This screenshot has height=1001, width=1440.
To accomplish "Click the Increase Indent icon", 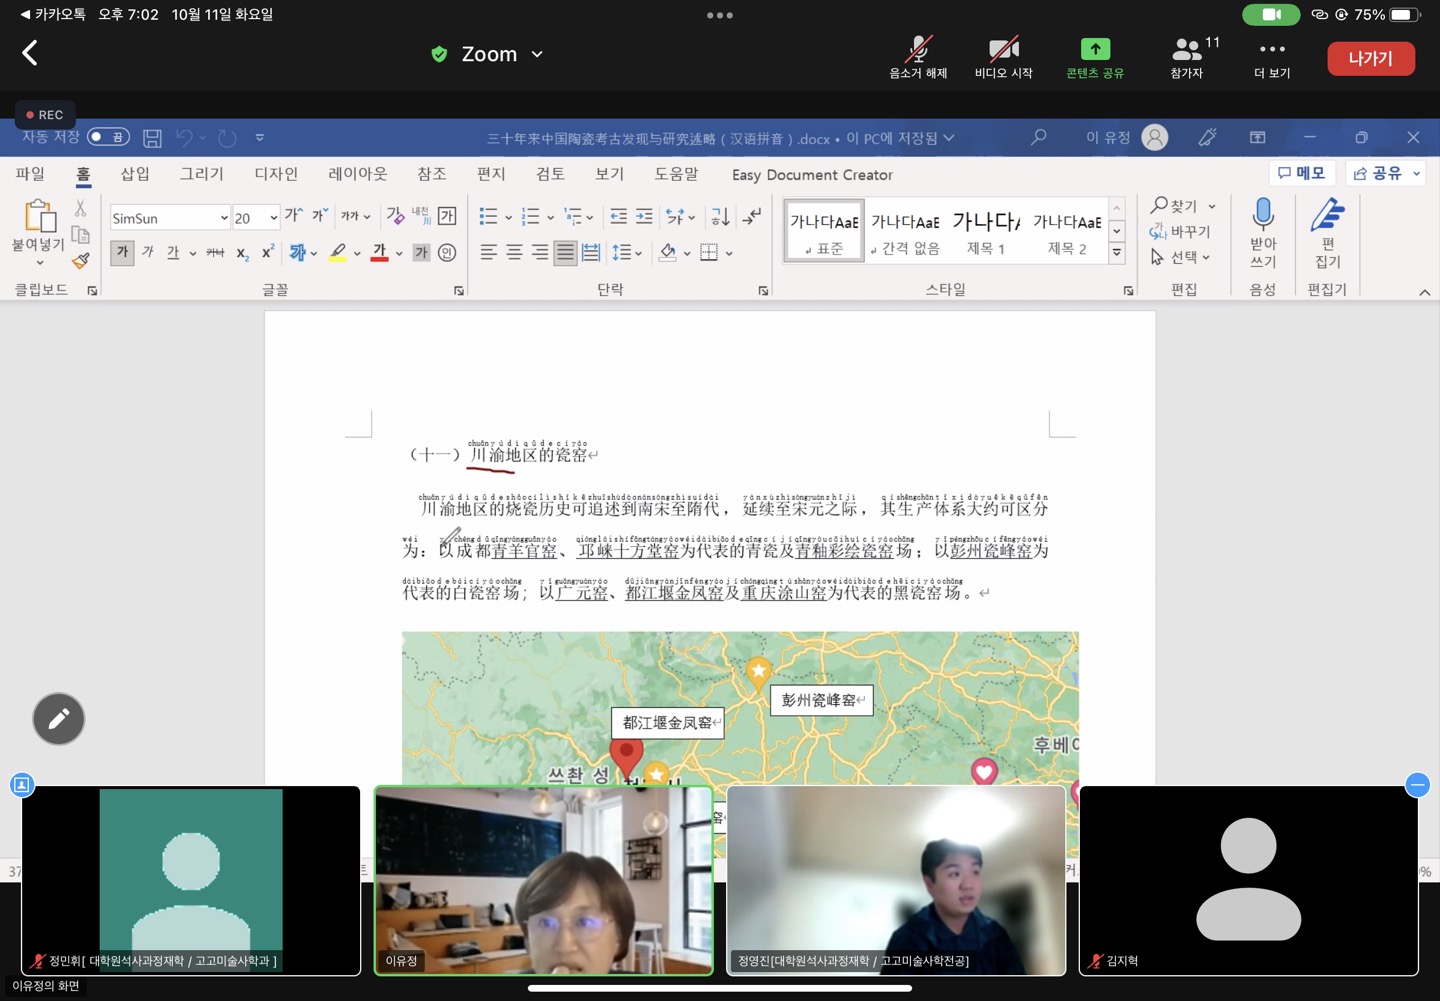I will (x=644, y=216).
